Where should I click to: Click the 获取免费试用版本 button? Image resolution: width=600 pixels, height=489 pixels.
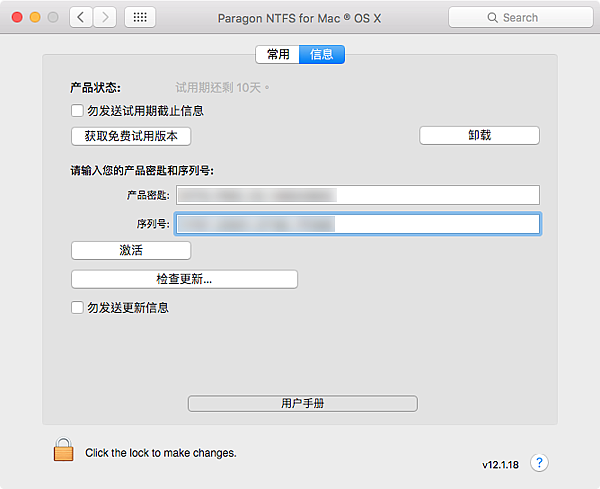(131, 136)
